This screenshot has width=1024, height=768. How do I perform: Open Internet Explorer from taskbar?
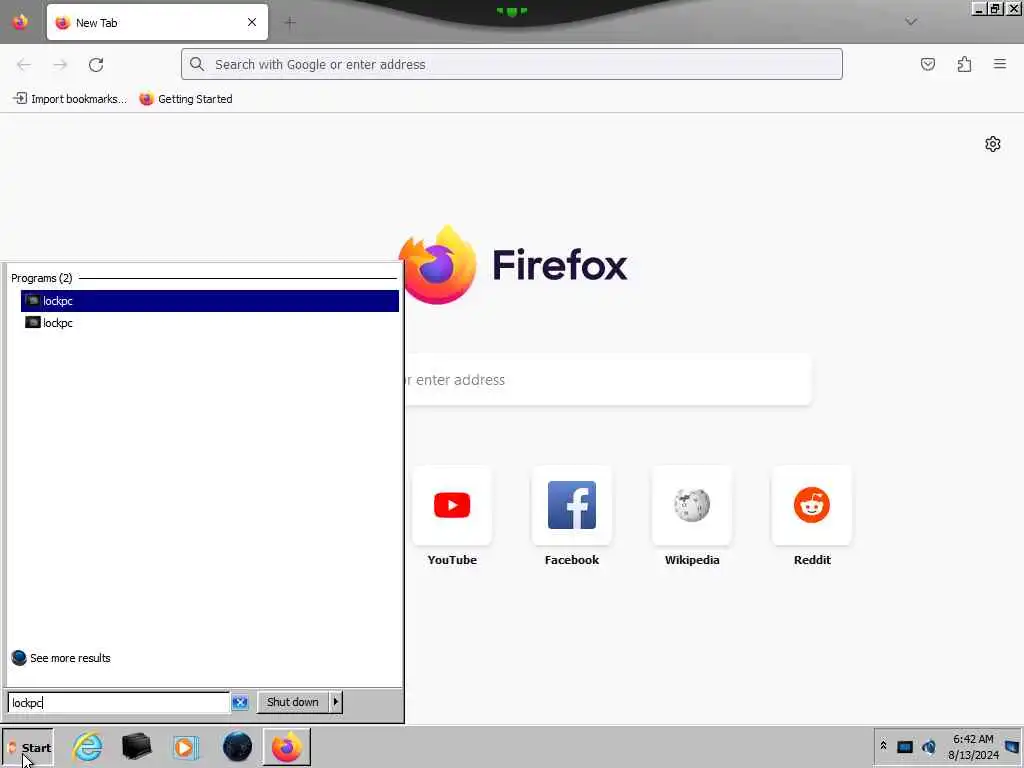point(88,746)
